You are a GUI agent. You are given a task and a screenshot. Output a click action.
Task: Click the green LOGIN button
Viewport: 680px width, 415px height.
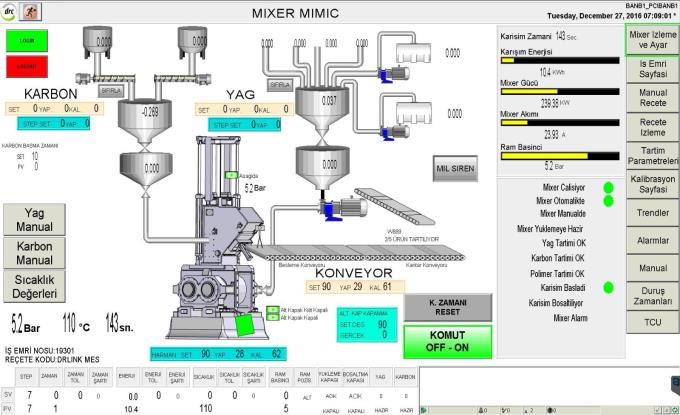coord(27,41)
